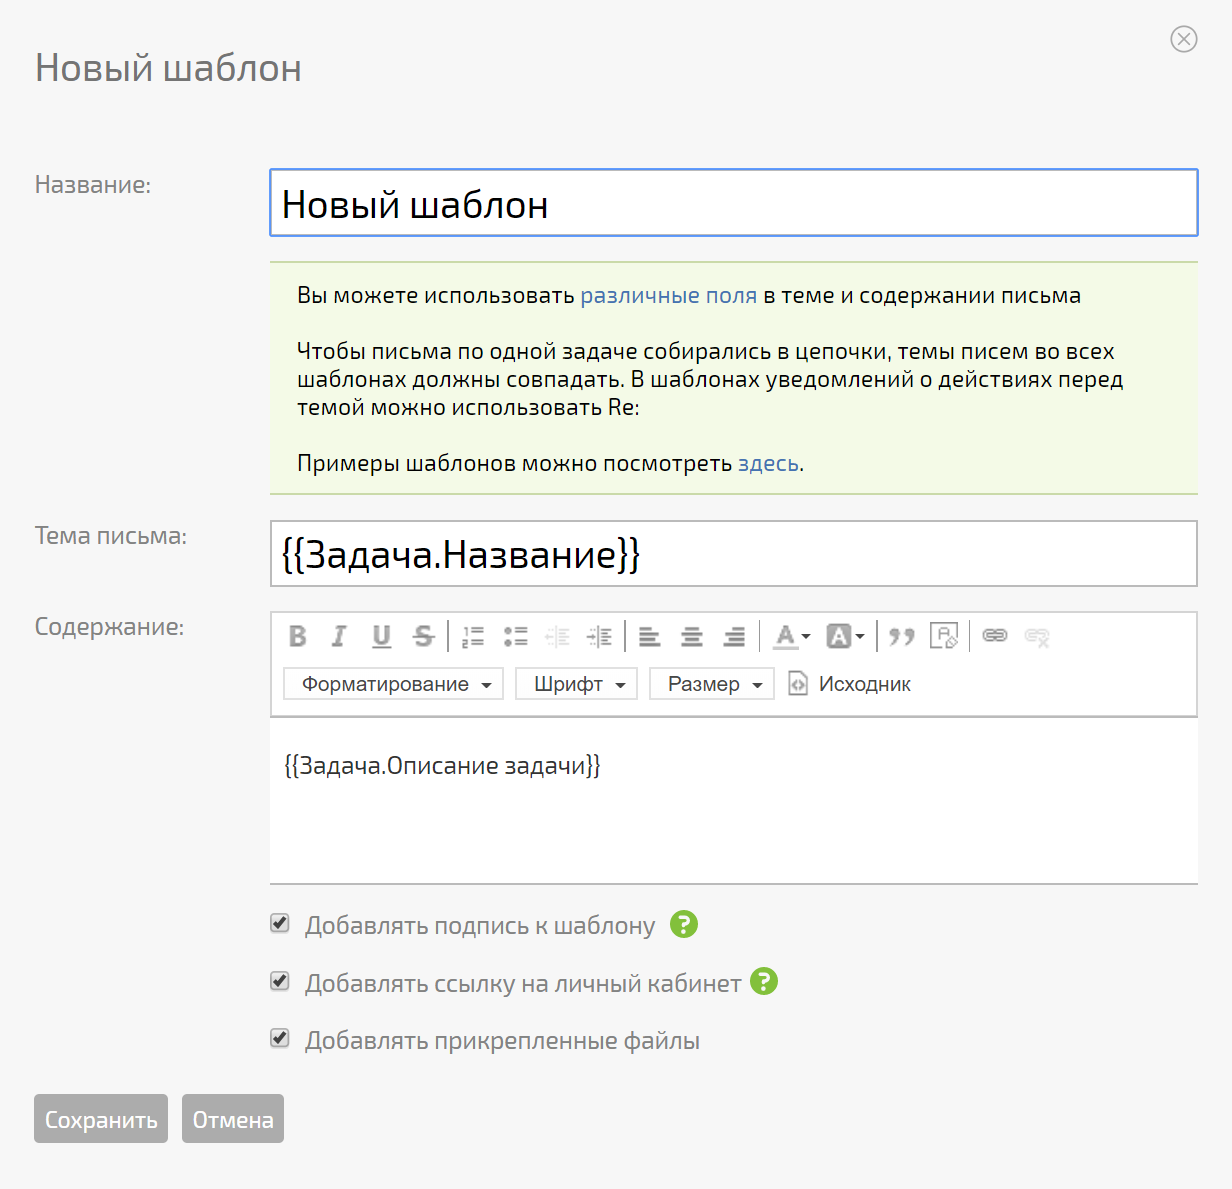Increase the paragraph indent
Screen dimensions: 1232x1189
599,636
